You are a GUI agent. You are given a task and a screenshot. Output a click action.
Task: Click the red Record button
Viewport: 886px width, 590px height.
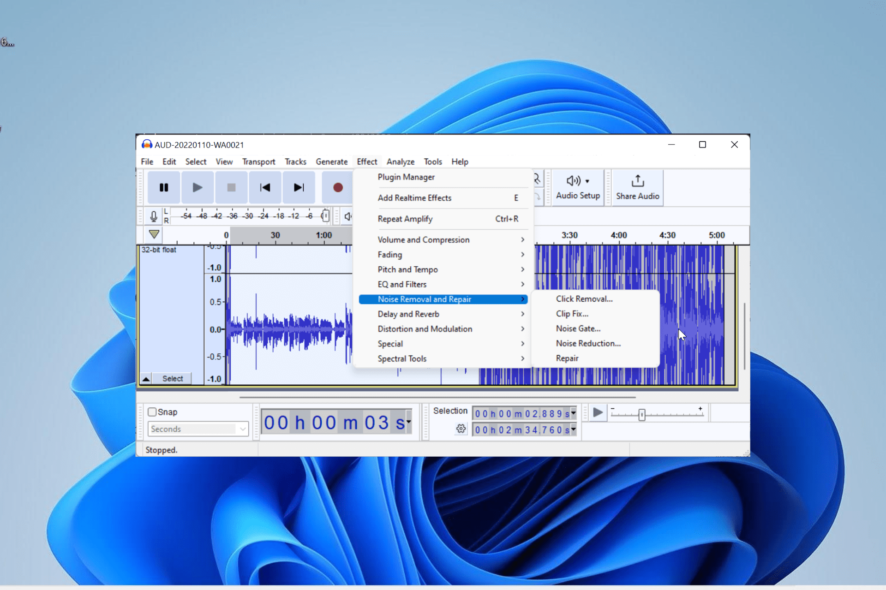click(x=337, y=188)
